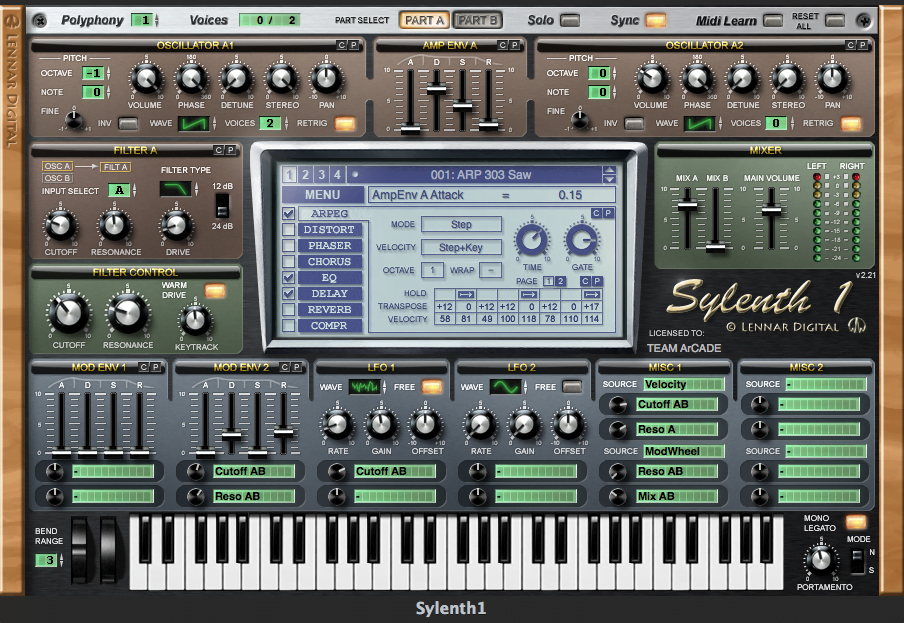Select Part A

pyautogui.click(x=424, y=21)
